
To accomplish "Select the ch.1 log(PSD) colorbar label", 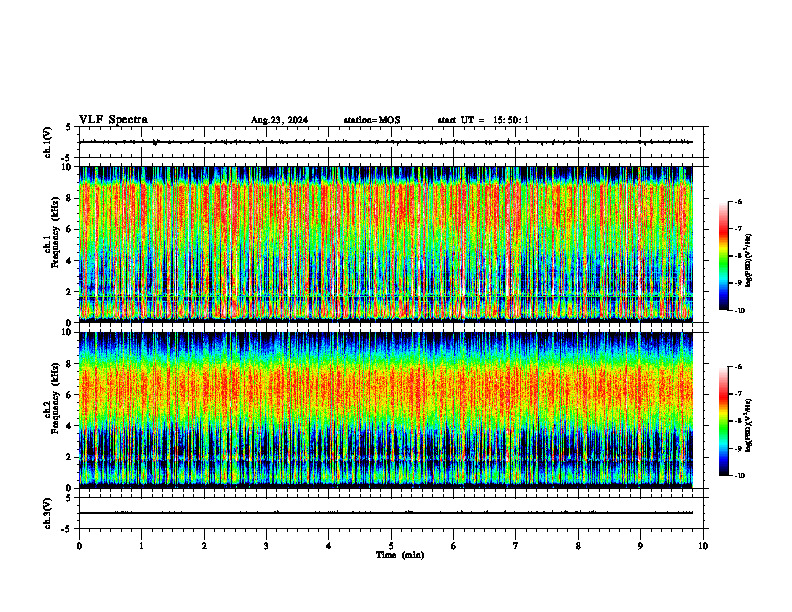I will [x=748, y=261].
